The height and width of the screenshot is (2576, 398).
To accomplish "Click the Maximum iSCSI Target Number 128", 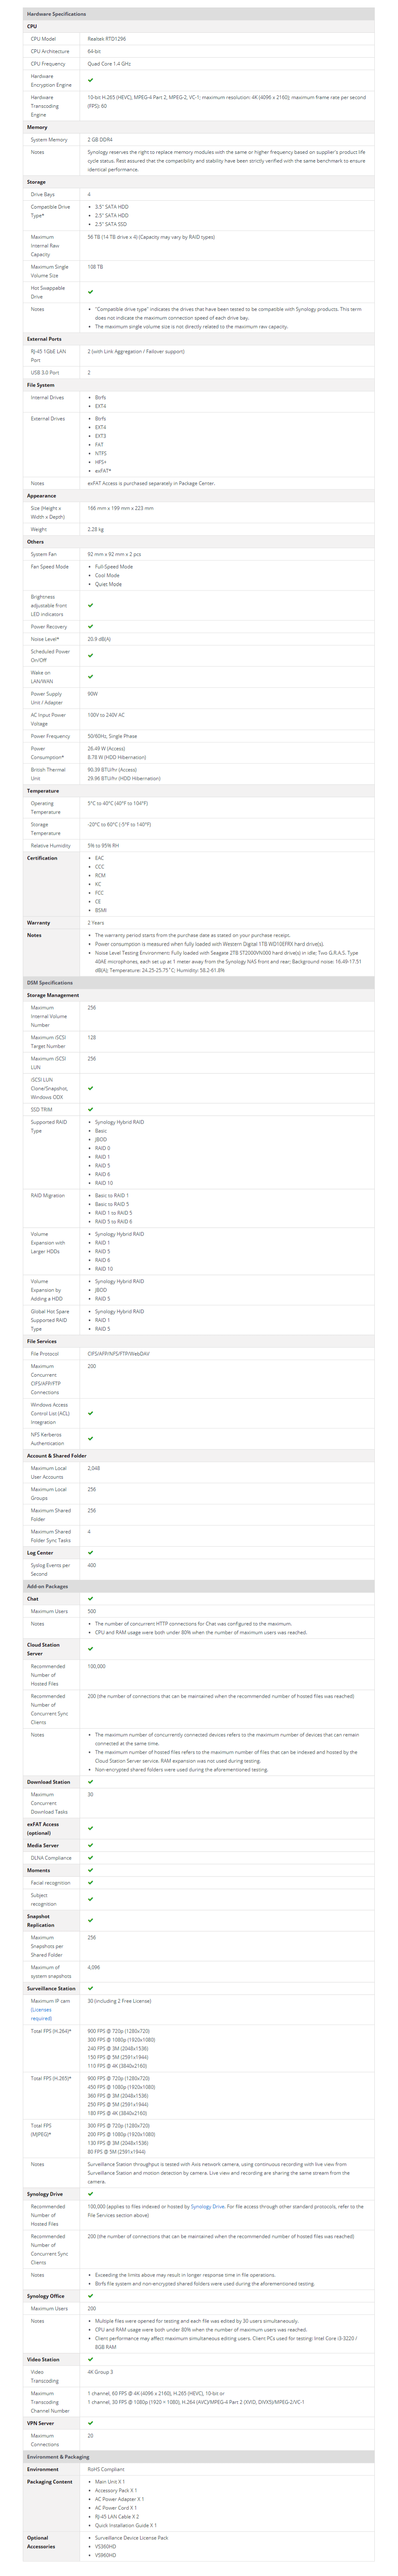I will (x=92, y=1038).
